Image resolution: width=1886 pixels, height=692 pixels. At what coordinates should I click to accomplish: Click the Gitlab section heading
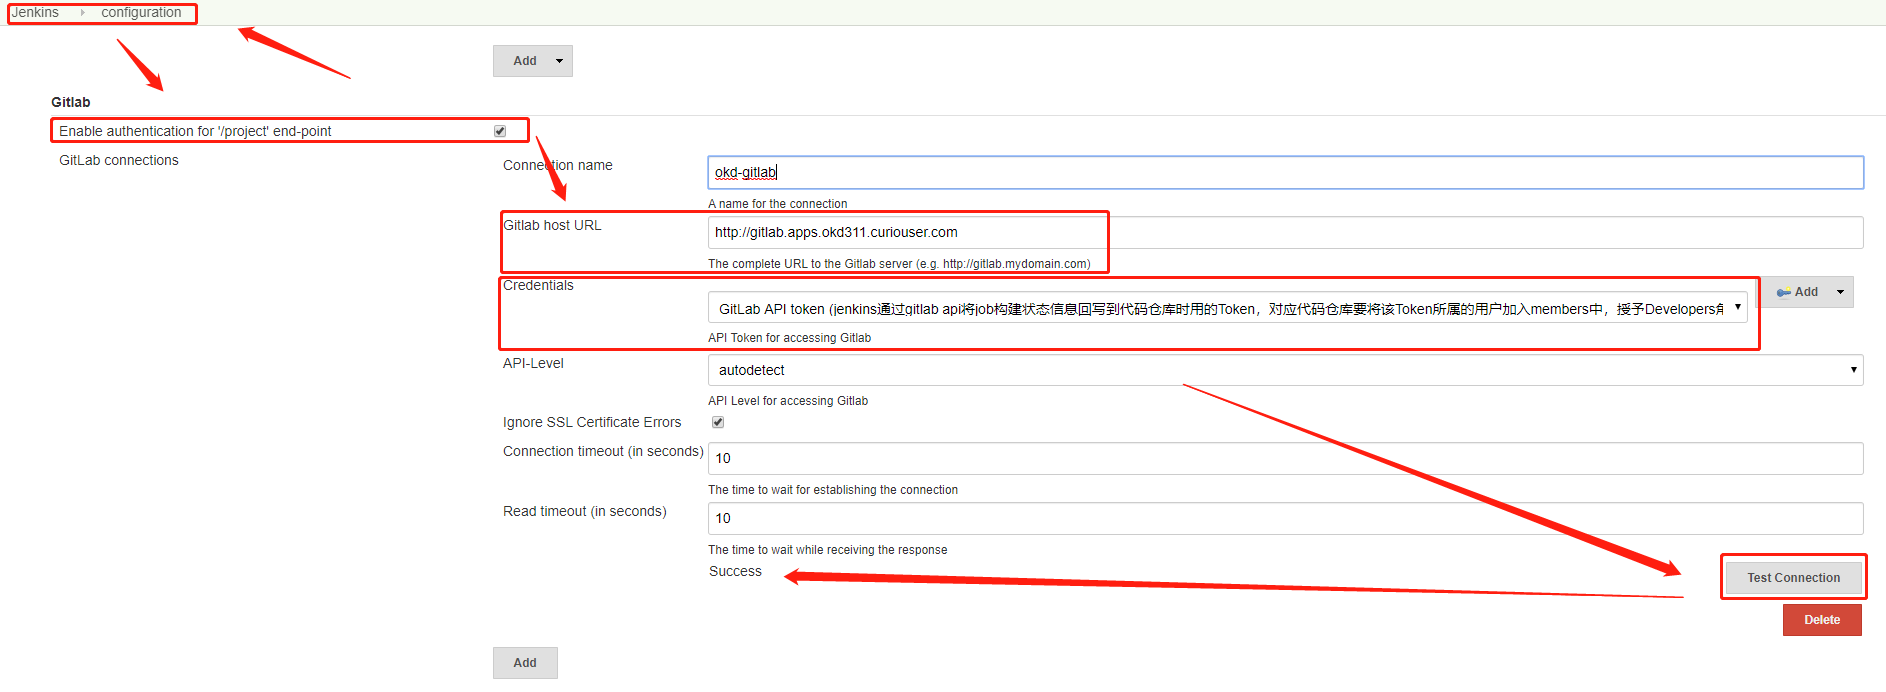pyautogui.click(x=71, y=102)
